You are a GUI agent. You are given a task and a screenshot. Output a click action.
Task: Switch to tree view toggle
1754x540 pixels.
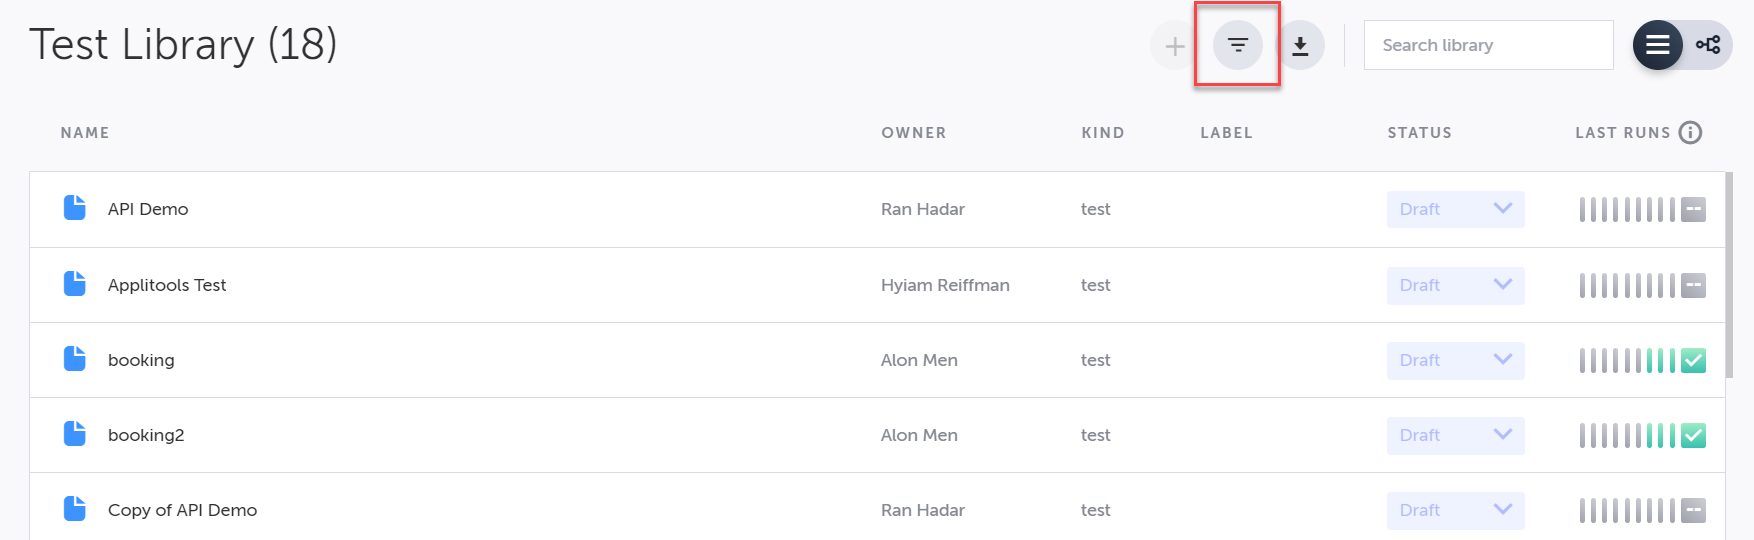(x=1708, y=45)
